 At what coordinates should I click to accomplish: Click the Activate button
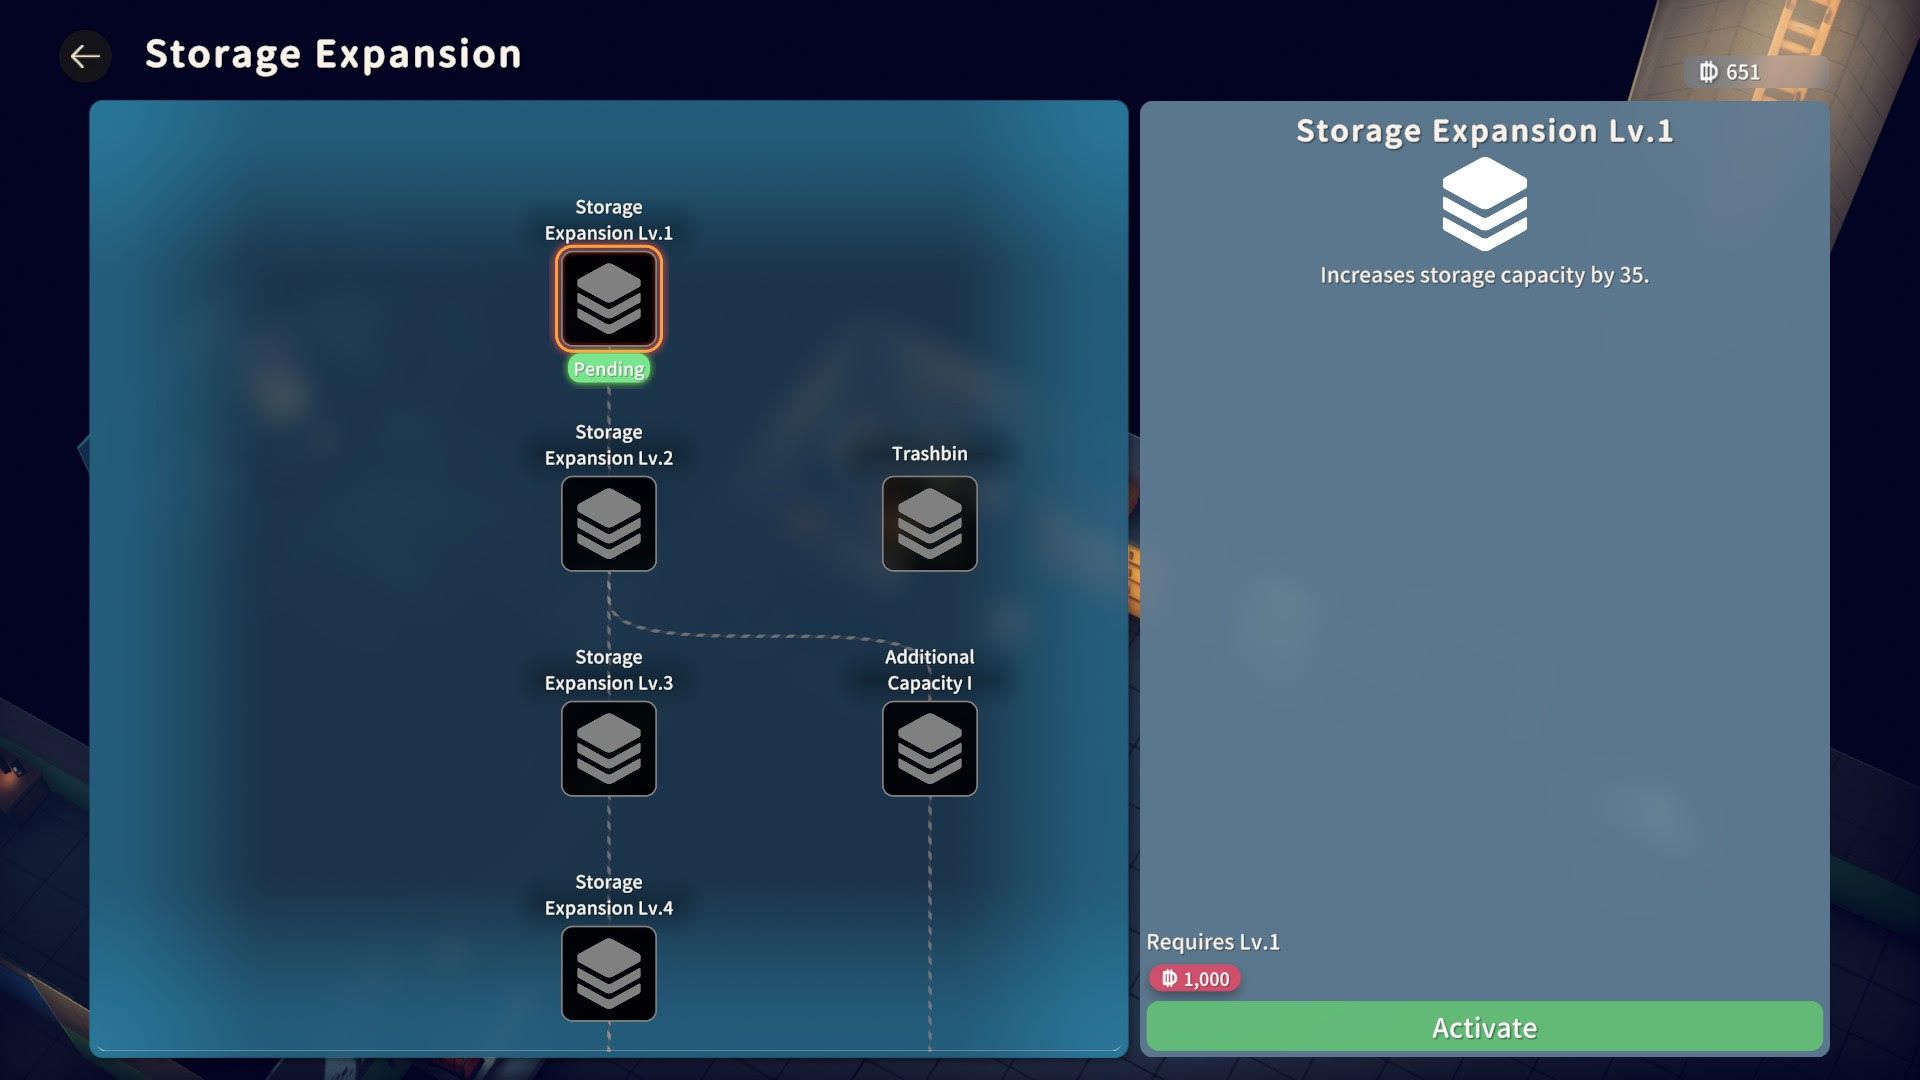(1484, 1027)
